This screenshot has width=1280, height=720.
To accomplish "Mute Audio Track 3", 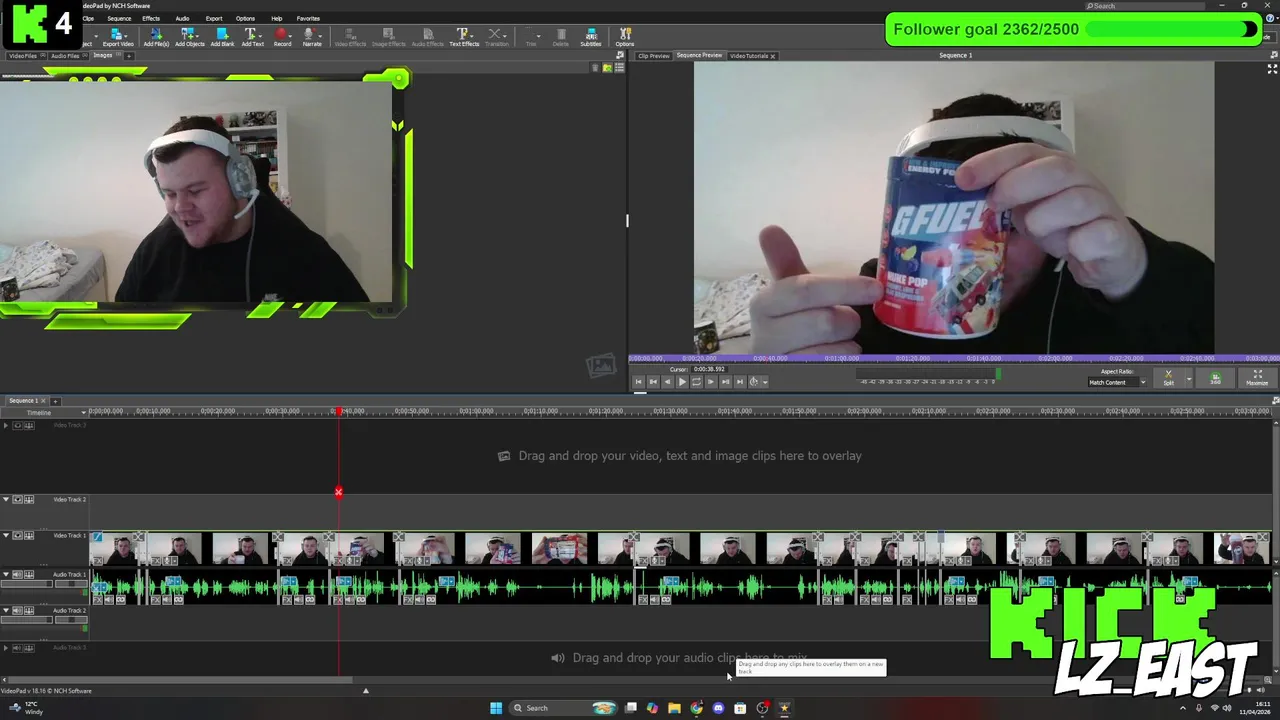I will pyautogui.click(x=17, y=648).
